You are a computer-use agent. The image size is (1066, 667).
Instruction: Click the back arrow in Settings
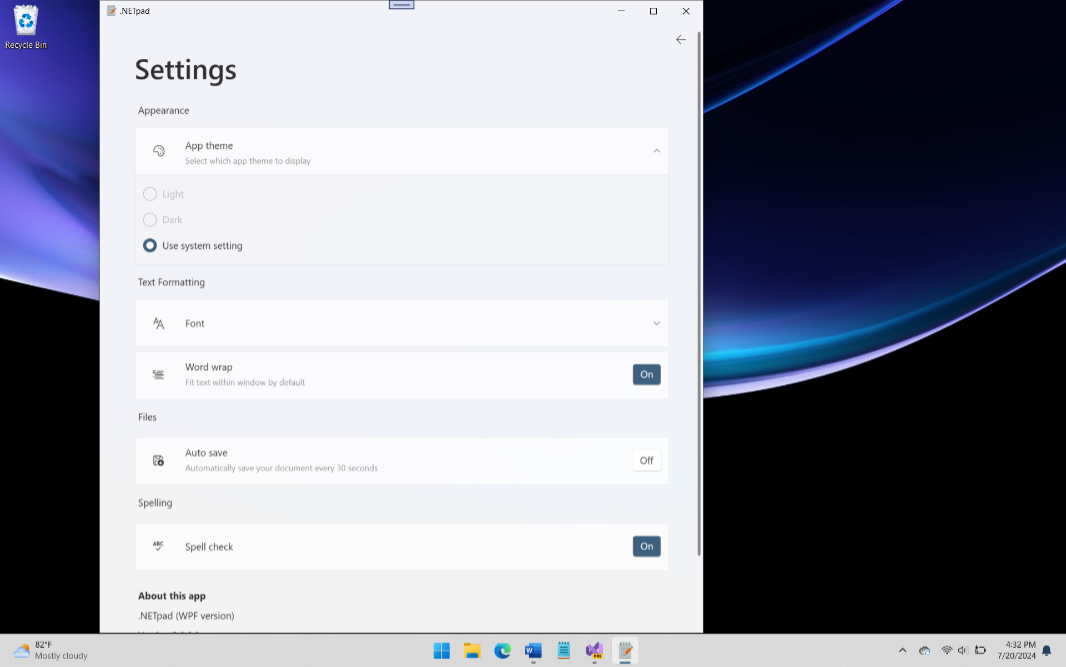pos(681,39)
